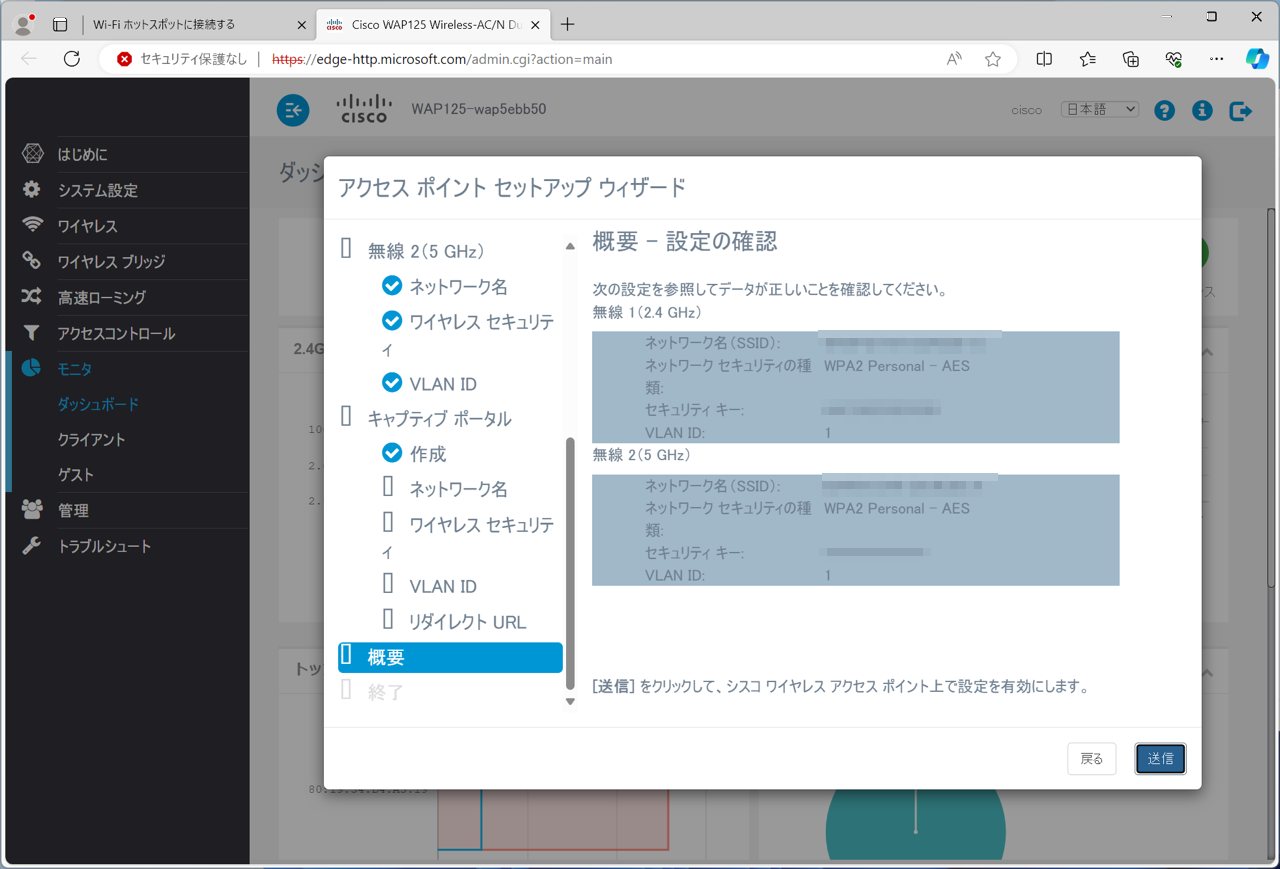Click the モニタ pie chart icon
This screenshot has width=1280, height=869.
(32, 368)
